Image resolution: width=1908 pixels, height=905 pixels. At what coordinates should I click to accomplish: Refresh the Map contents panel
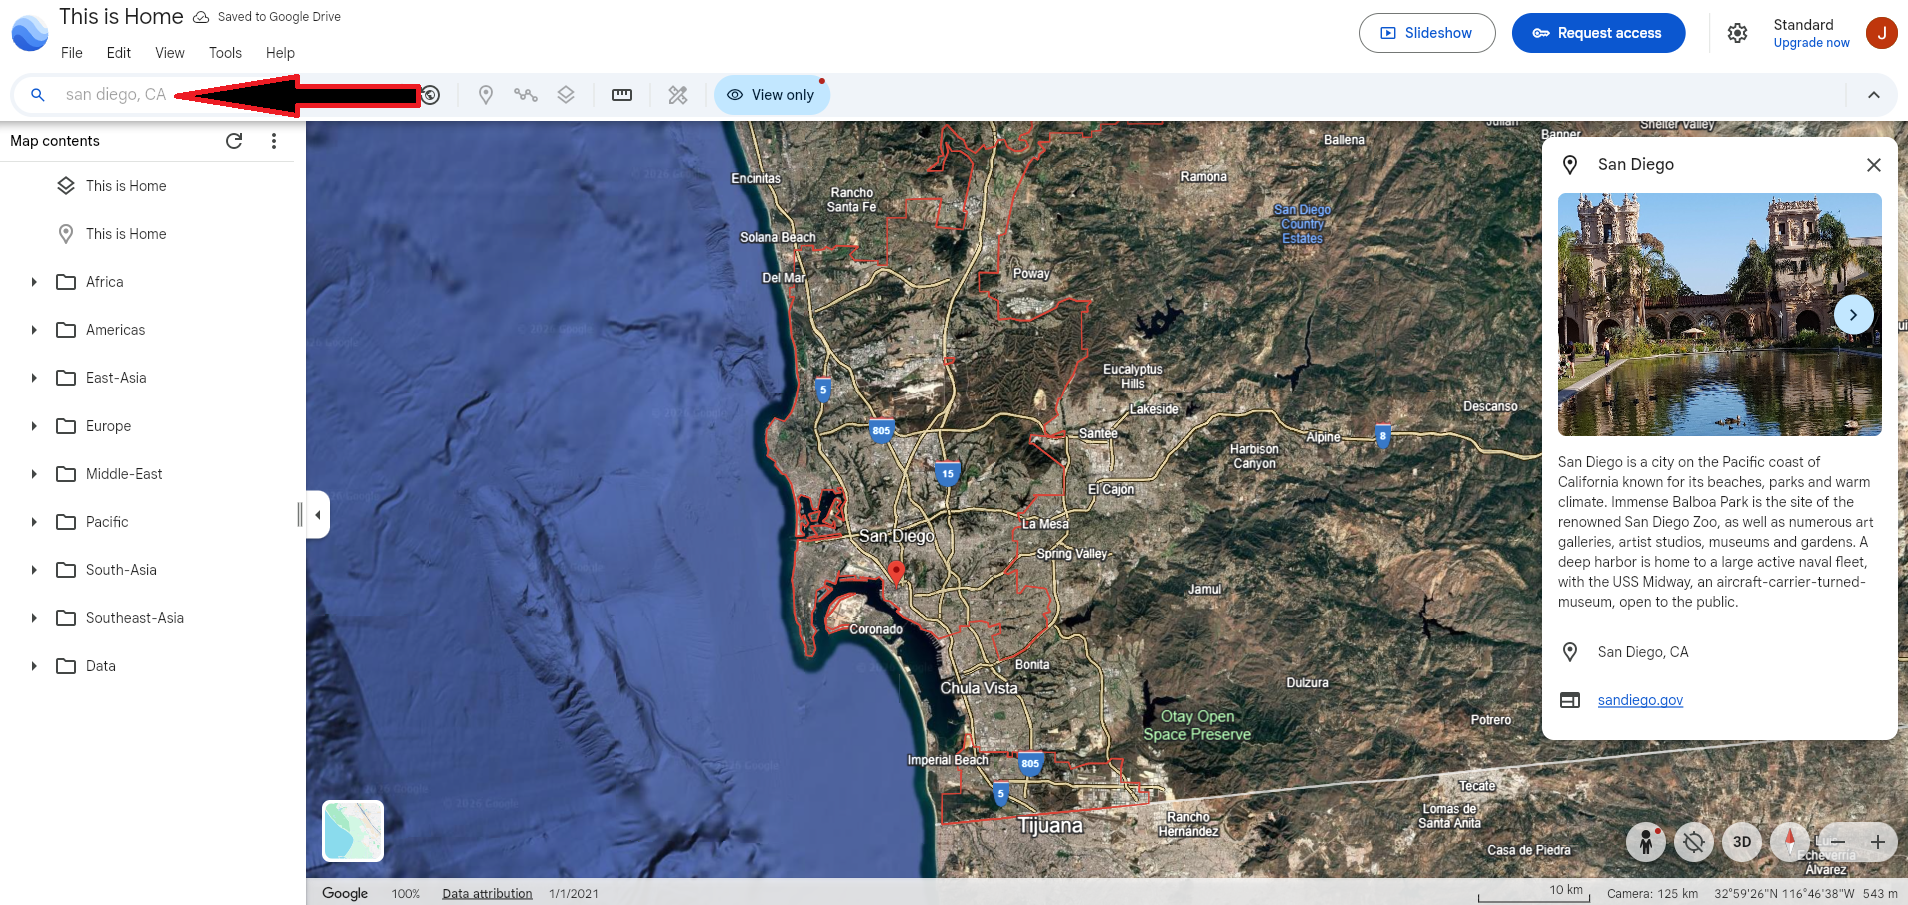tap(234, 141)
